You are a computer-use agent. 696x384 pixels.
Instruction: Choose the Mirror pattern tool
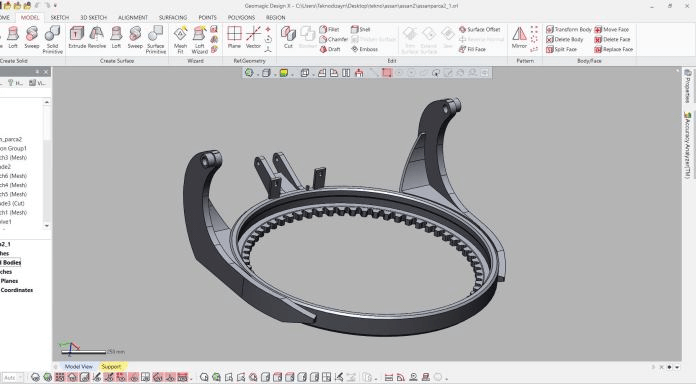point(519,37)
